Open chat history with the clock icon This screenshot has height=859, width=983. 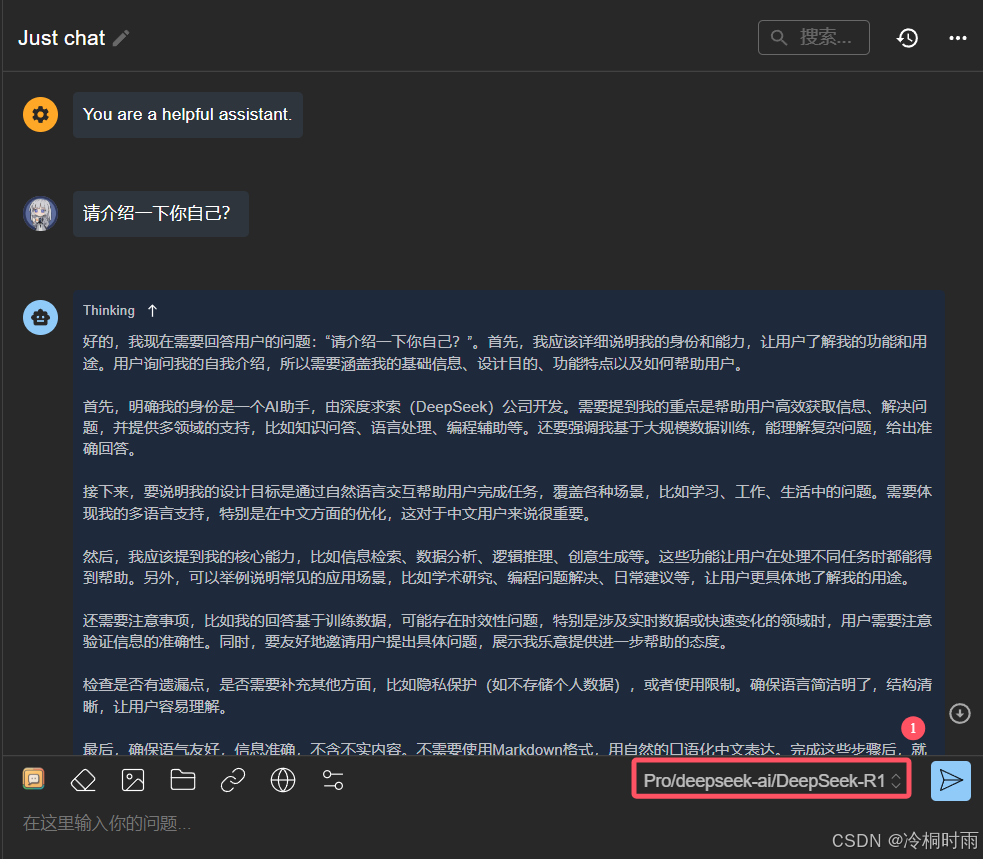[x=907, y=37]
